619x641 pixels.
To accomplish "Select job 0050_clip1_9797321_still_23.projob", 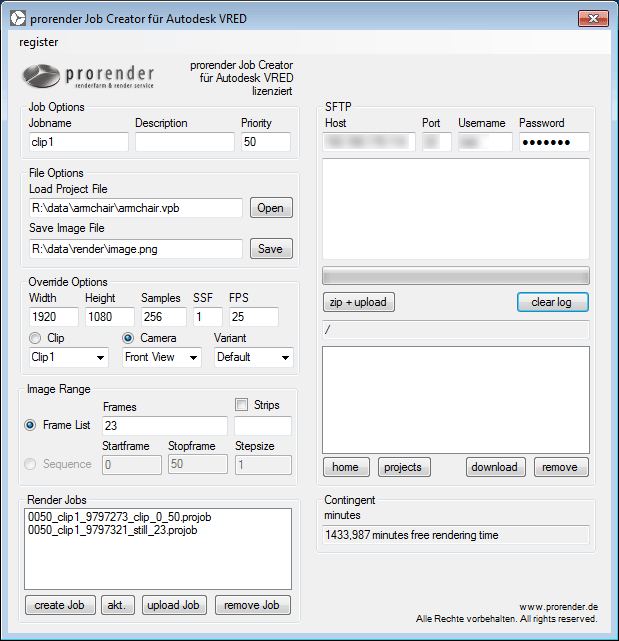I will coord(112,530).
